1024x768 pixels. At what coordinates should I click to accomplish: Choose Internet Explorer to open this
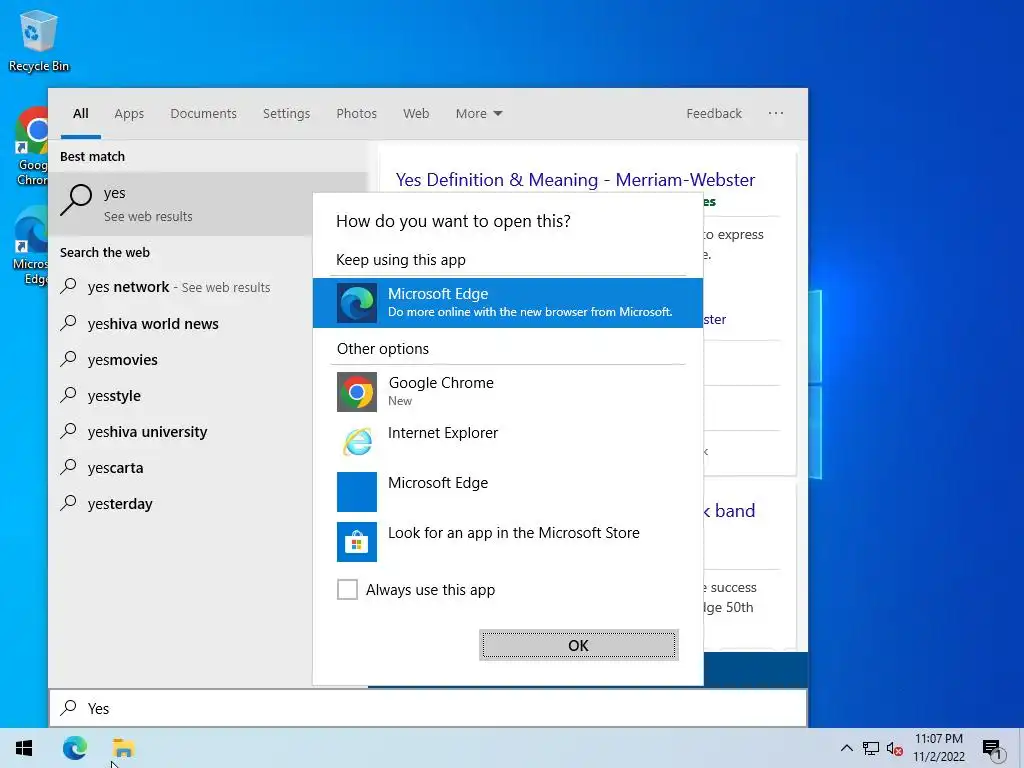507,441
